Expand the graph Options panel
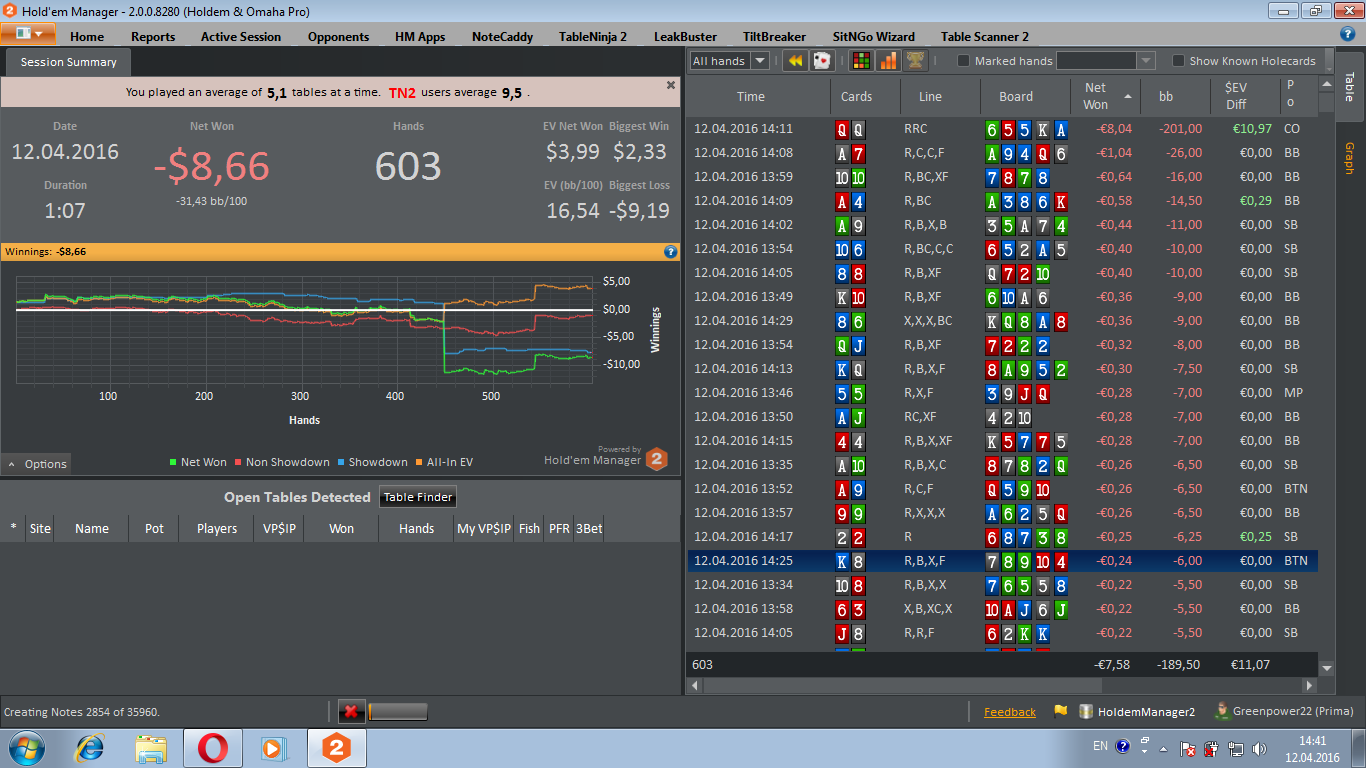The image size is (1366, 768). [36, 464]
